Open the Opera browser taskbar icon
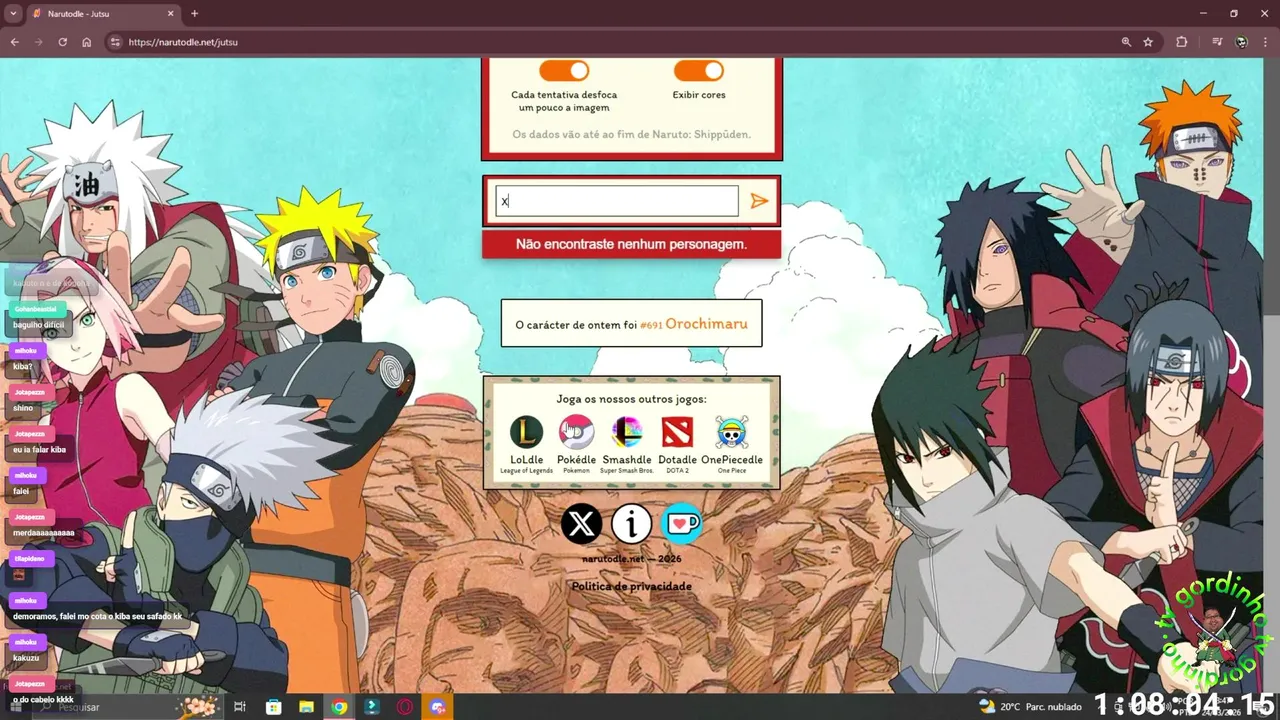Viewport: 1280px width, 720px height. (x=405, y=707)
